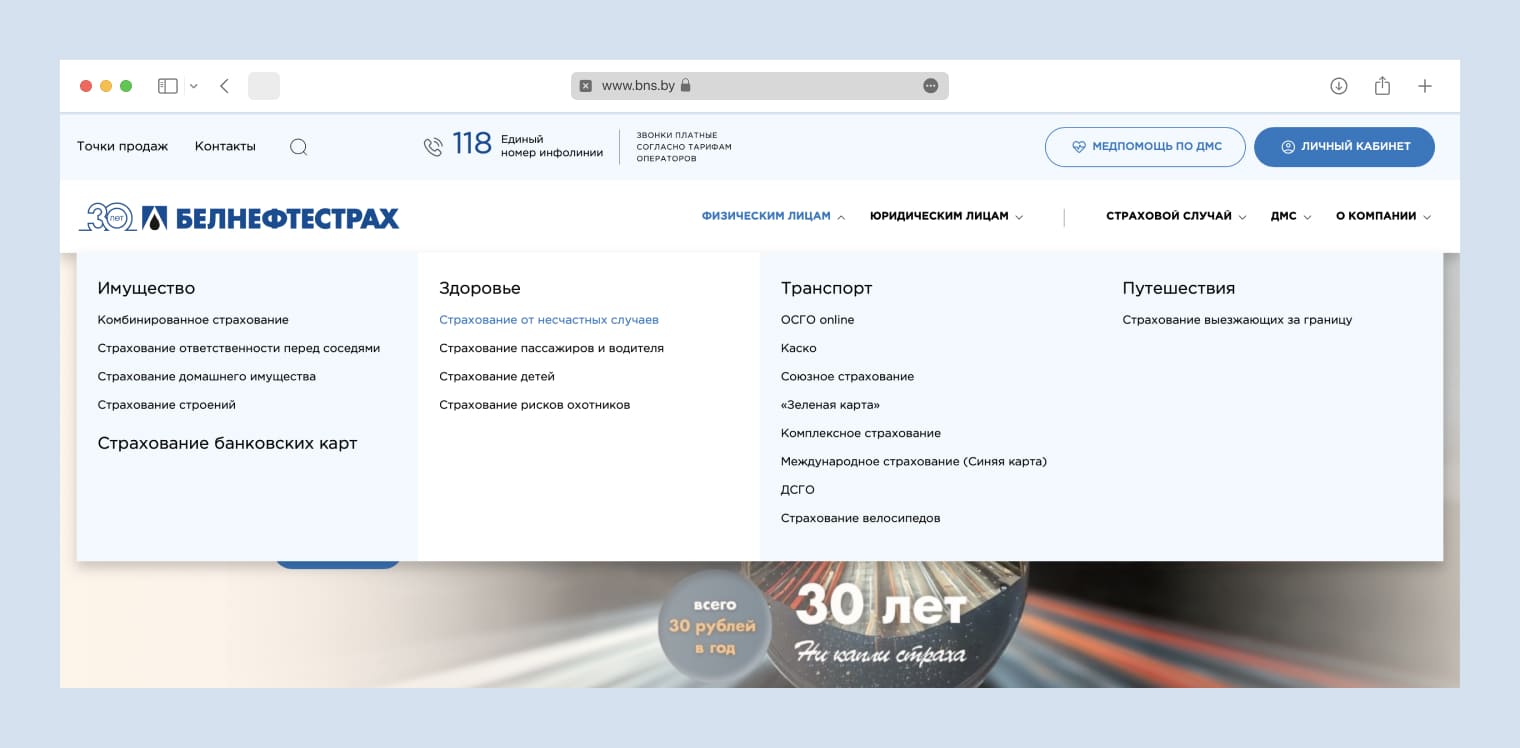
Task: Open Страхование детей
Action: pyautogui.click(x=497, y=377)
